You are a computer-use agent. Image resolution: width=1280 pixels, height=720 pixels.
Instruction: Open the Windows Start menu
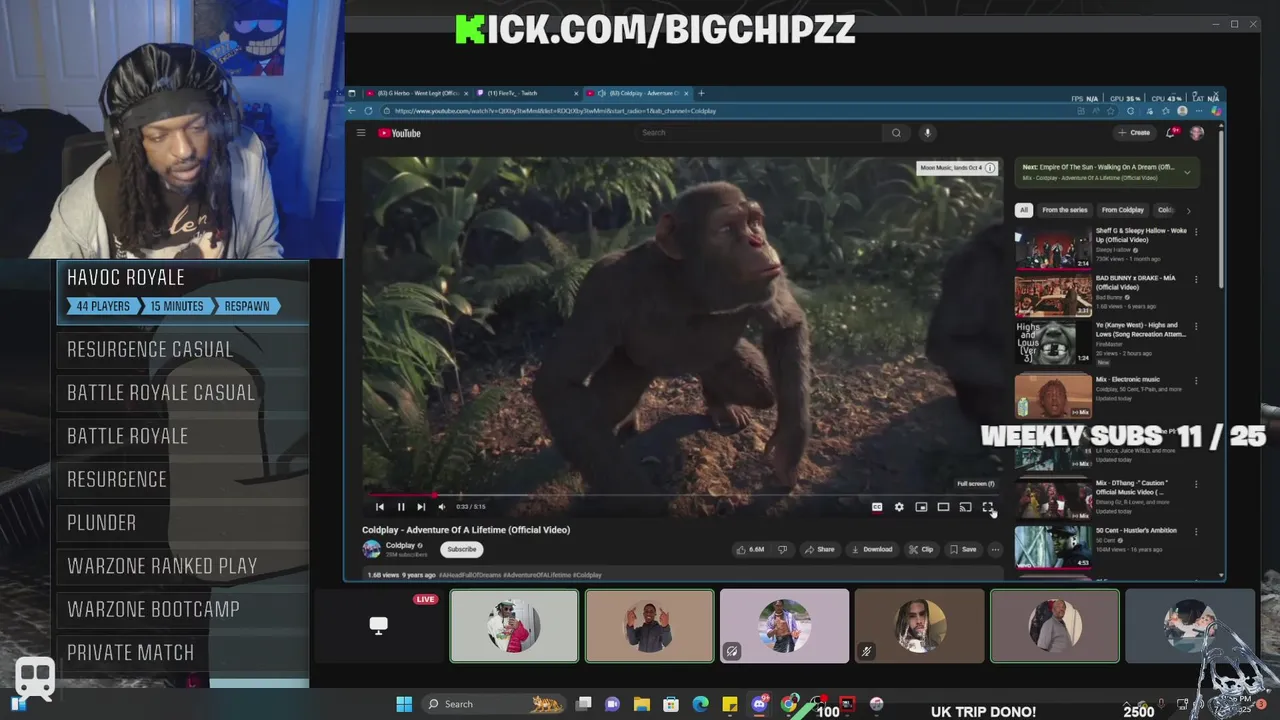point(404,704)
